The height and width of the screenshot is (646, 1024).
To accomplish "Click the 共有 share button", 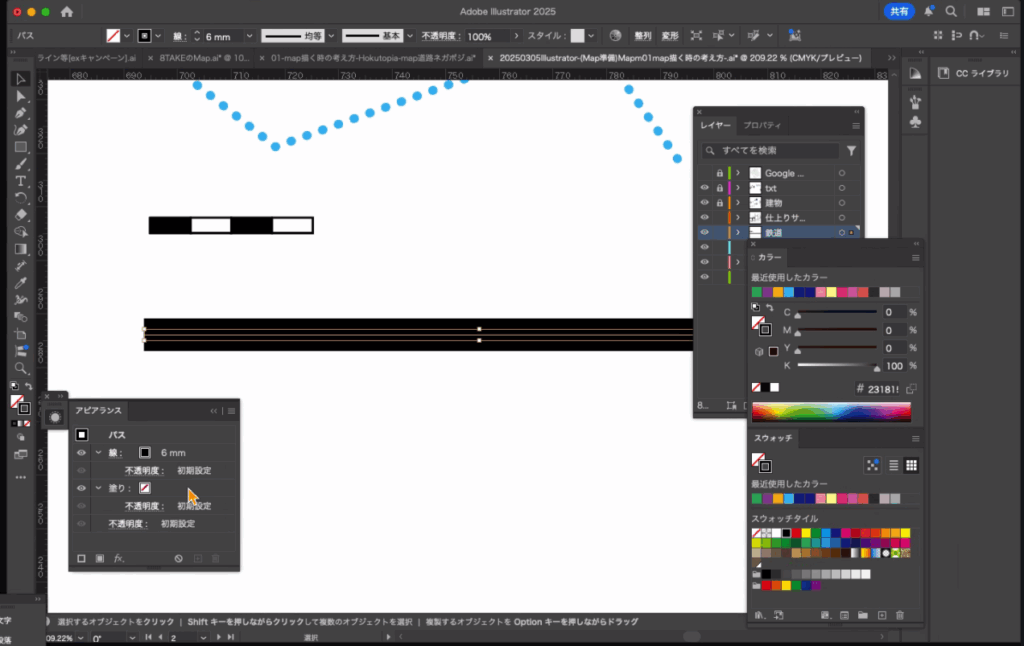I will coord(899,11).
